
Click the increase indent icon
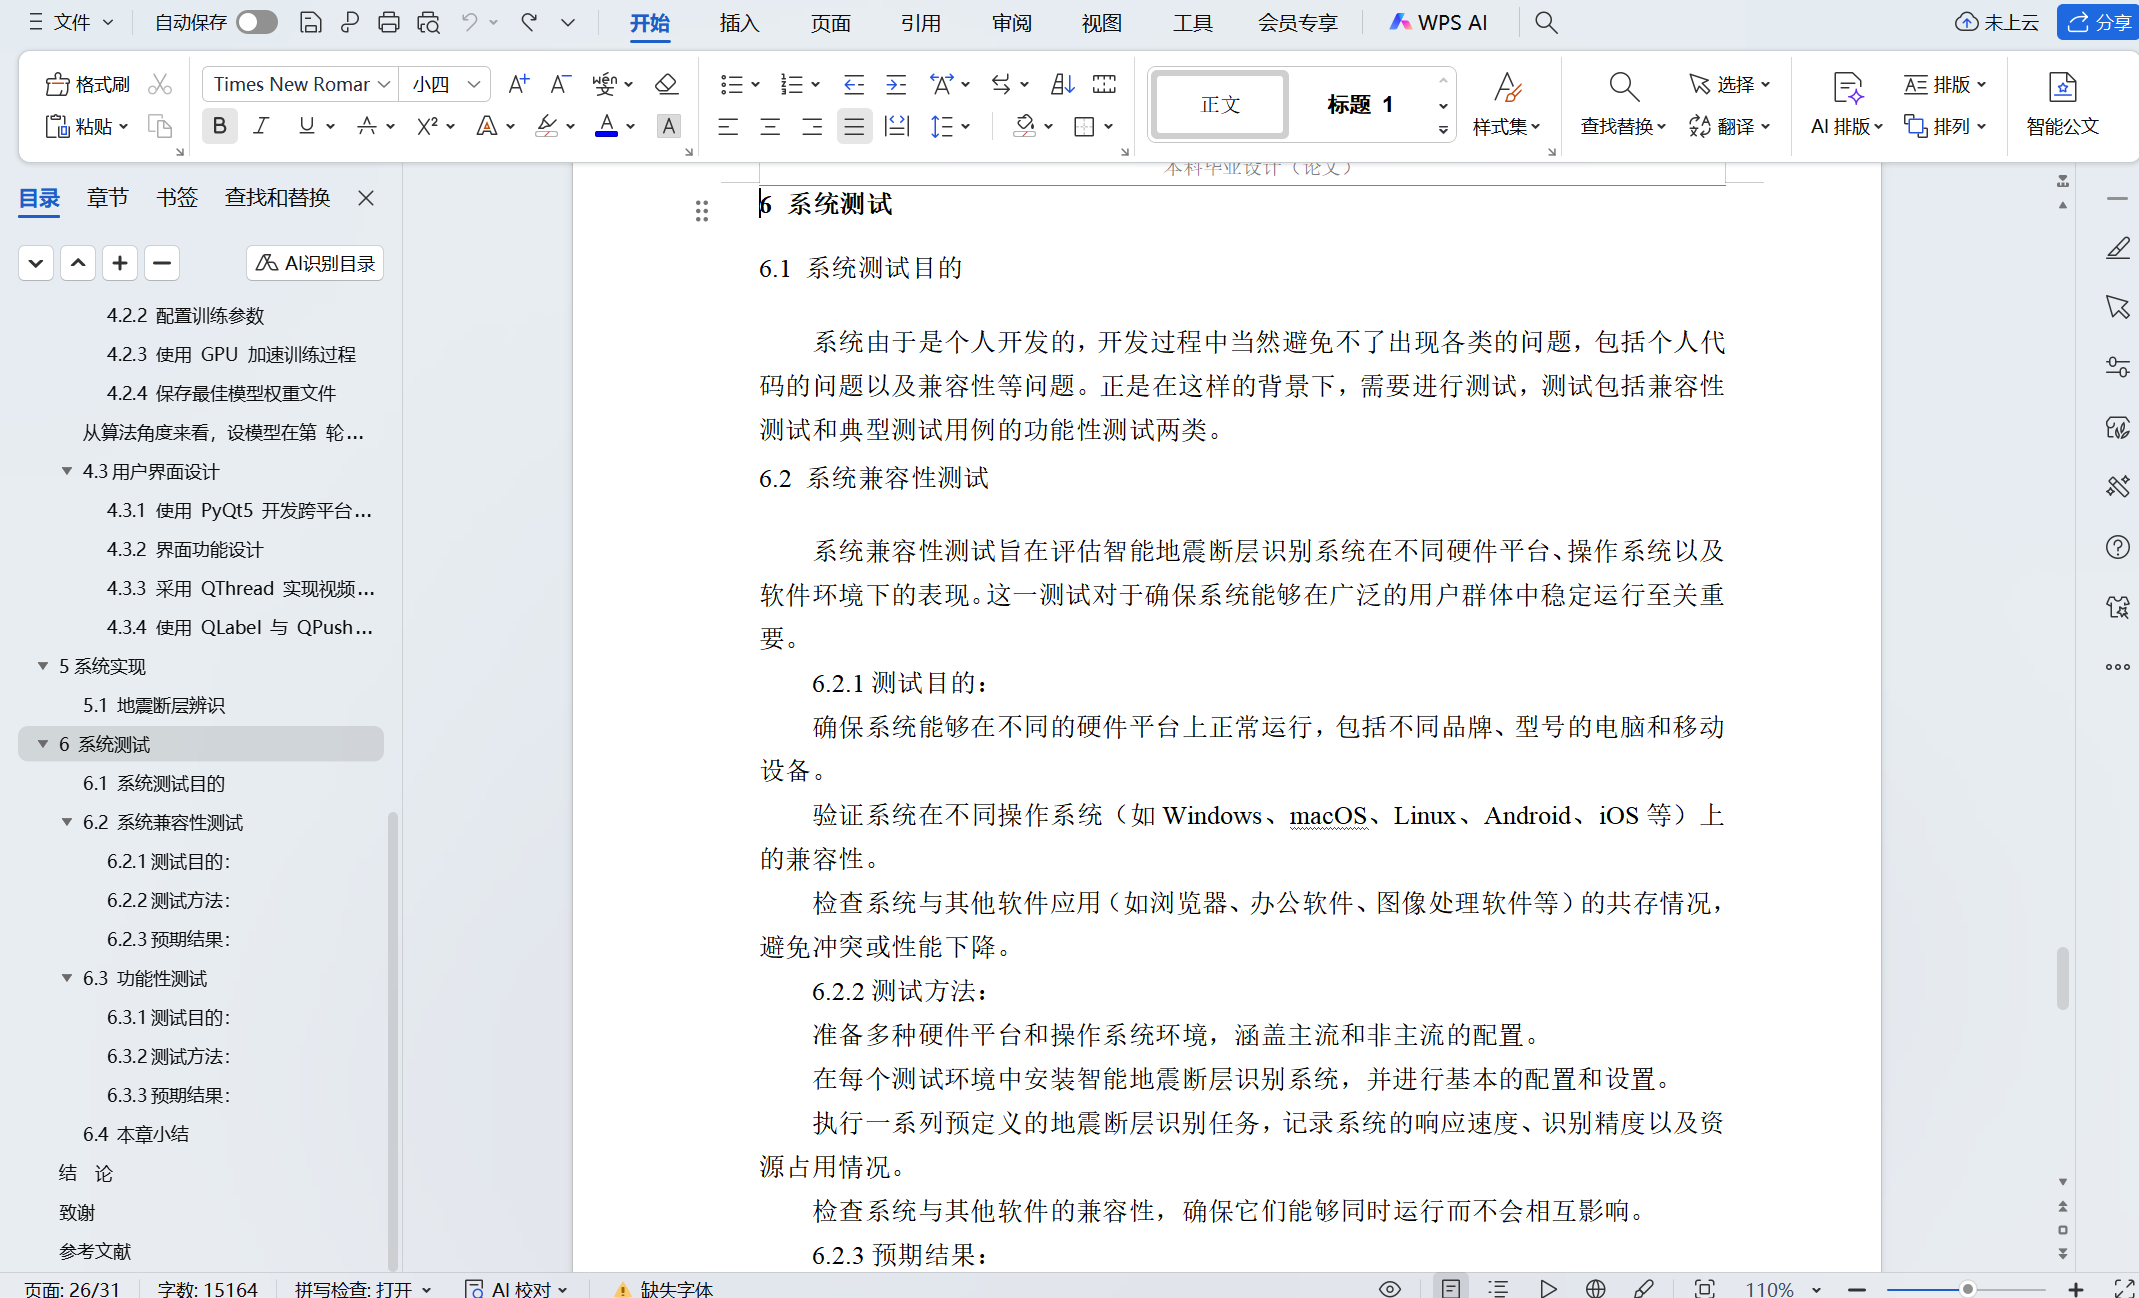point(896,84)
